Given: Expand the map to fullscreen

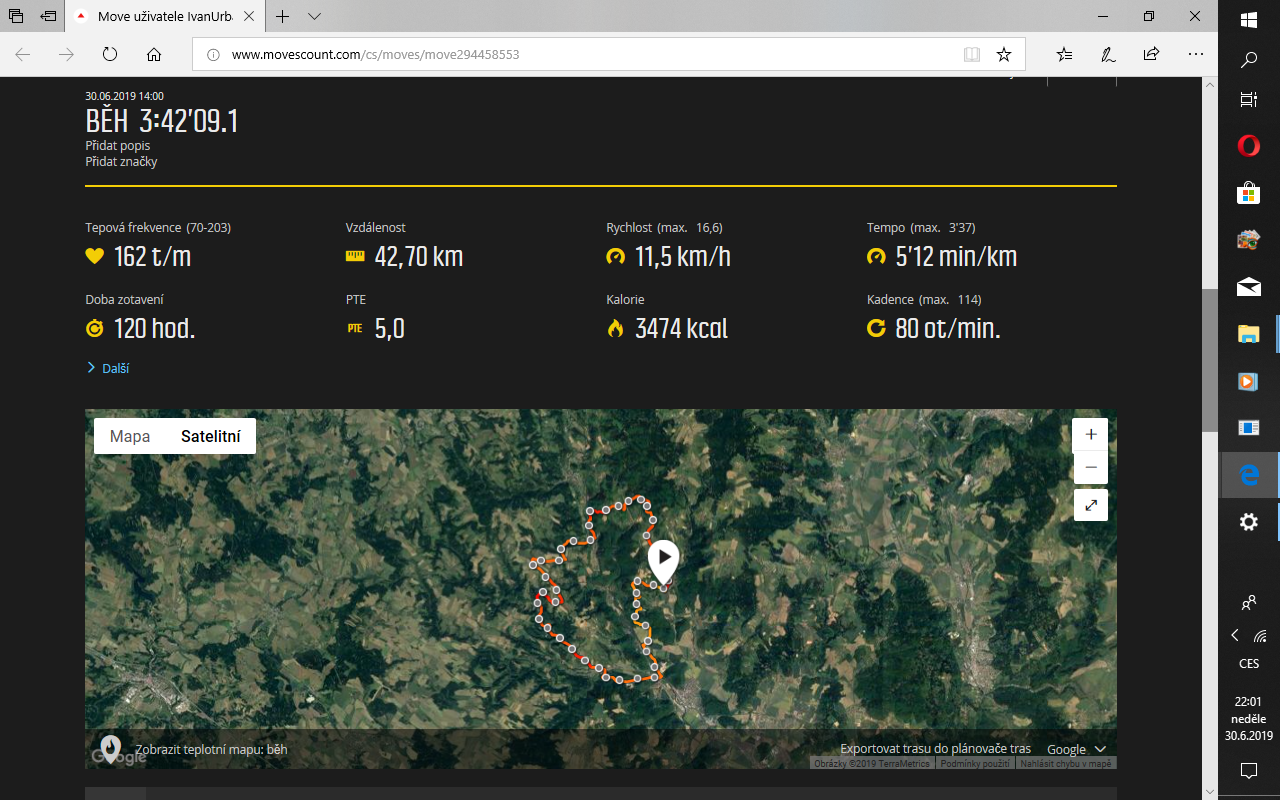Looking at the screenshot, I should tap(1090, 506).
